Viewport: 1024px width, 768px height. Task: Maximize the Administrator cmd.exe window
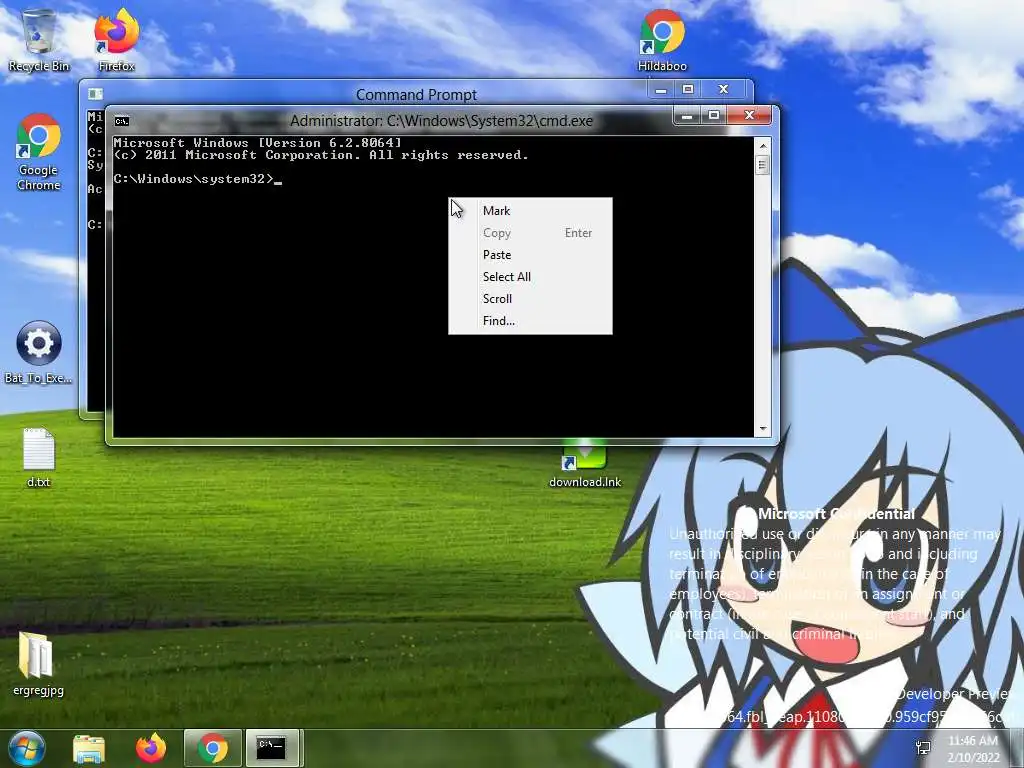714,116
